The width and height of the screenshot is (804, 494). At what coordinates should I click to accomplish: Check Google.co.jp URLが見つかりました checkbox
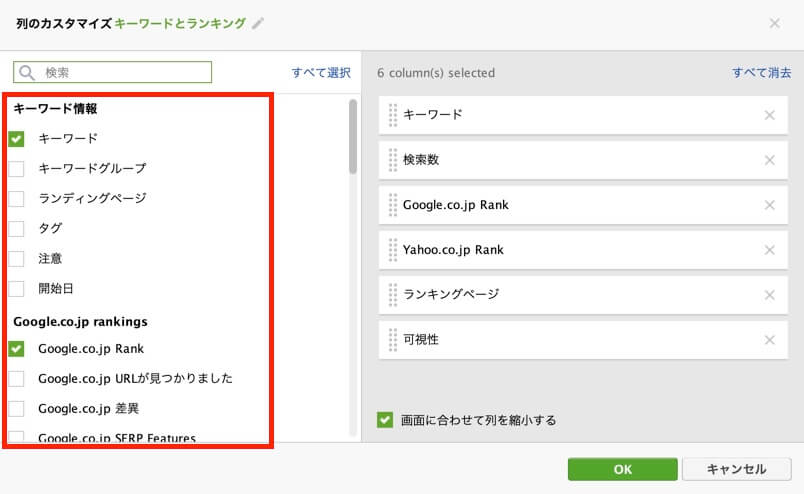(16, 379)
